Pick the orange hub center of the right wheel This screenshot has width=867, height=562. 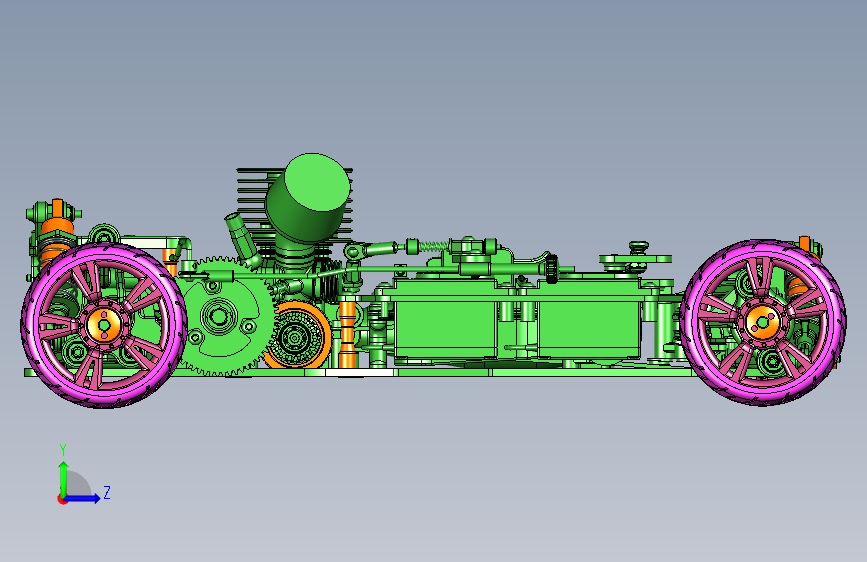tap(762, 322)
